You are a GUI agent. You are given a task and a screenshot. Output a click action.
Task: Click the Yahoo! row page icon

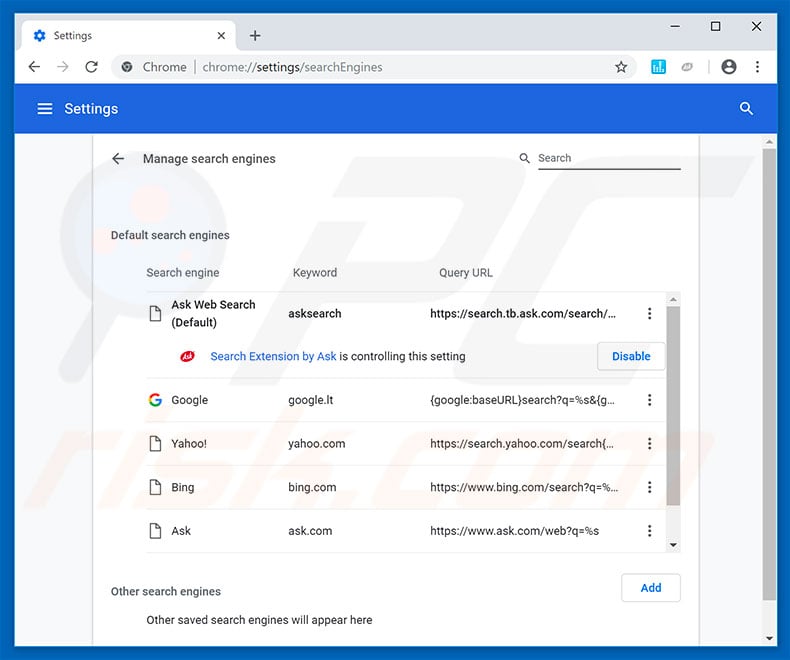(155, 443)
